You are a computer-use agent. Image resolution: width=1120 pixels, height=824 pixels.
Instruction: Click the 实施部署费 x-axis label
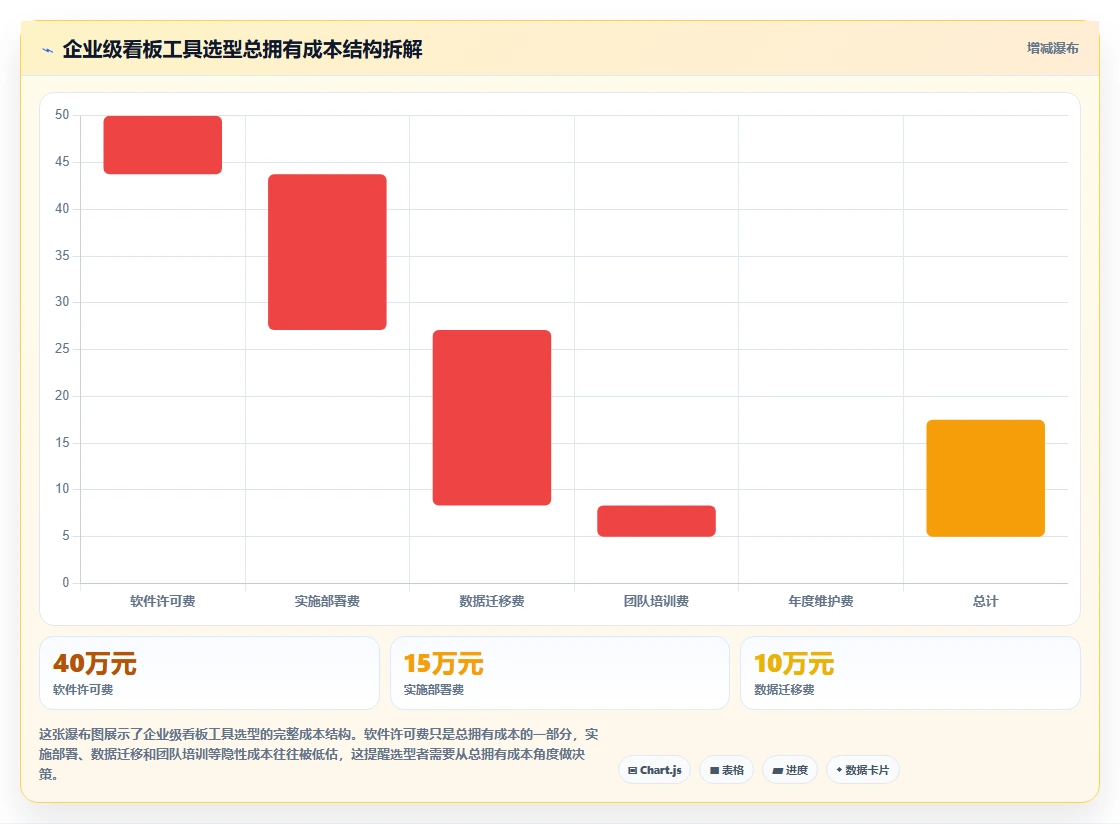(x=327, y=601)
